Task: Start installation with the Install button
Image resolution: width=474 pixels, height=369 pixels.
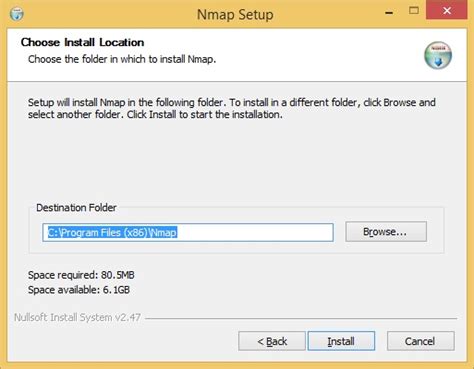Action: 341,341
